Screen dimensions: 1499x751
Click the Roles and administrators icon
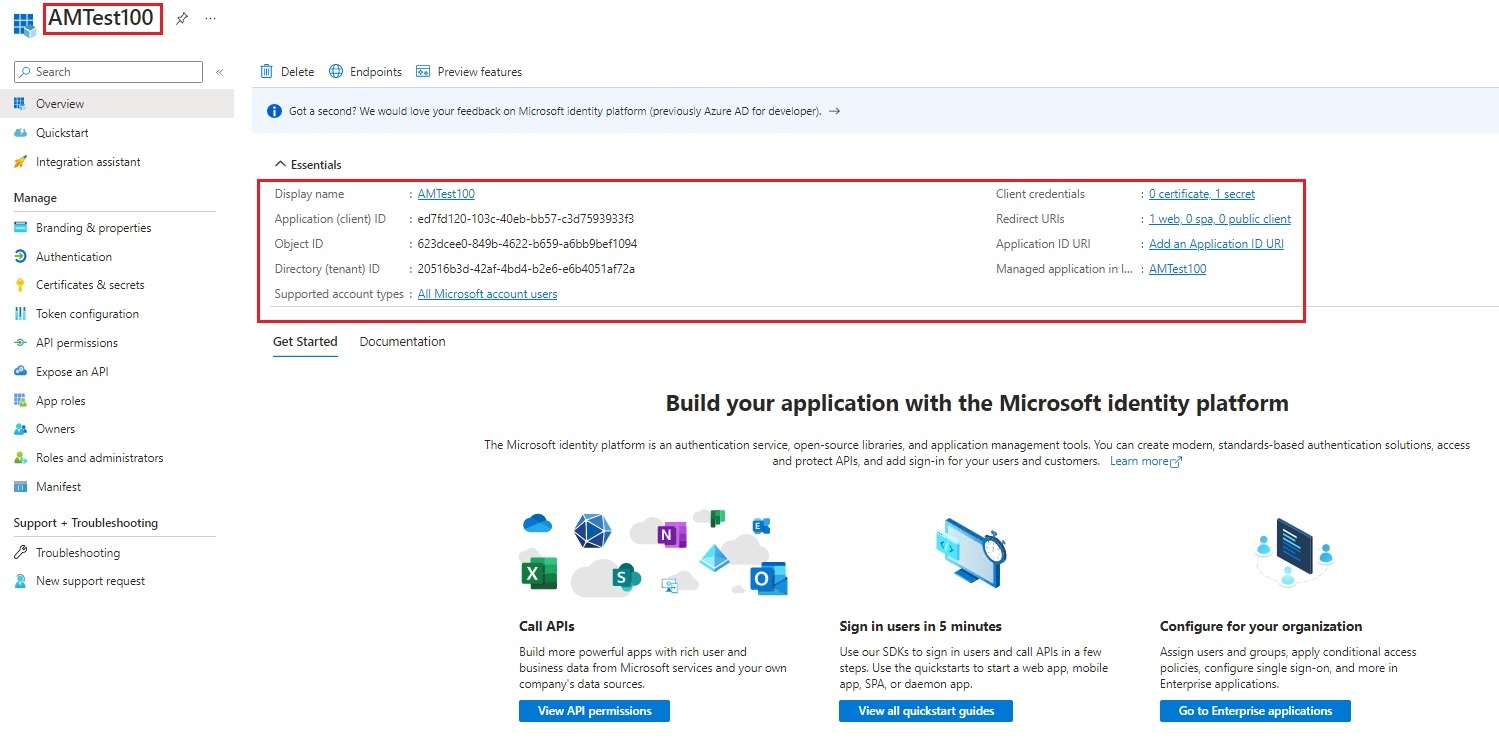20,458
